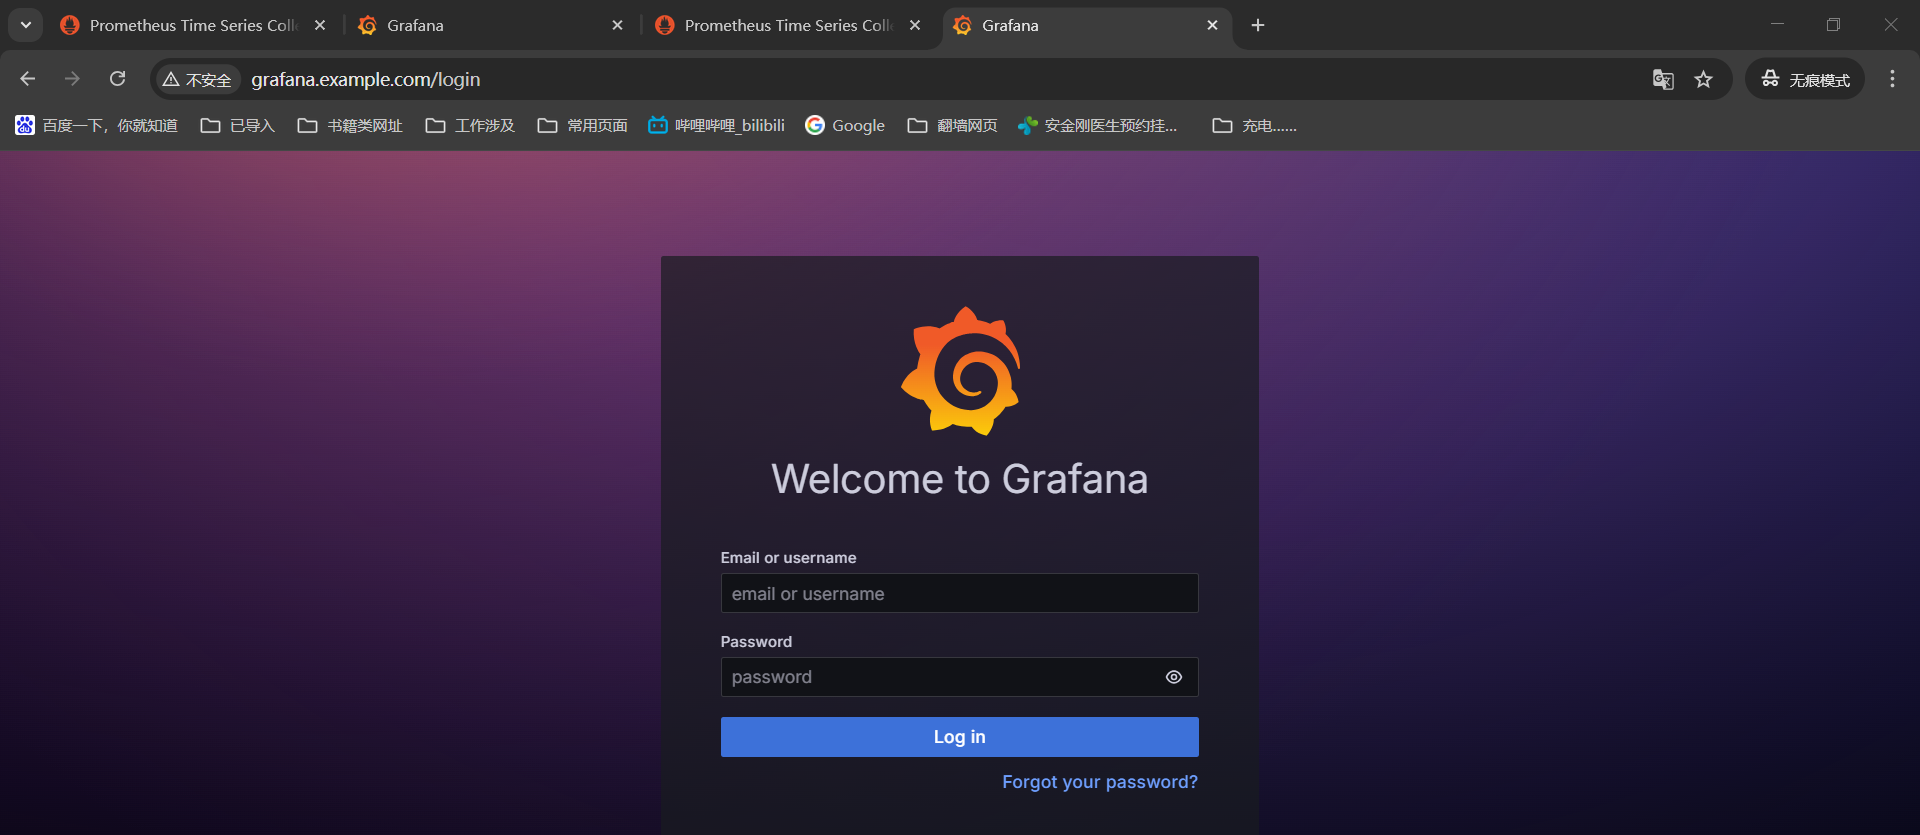Open the 常用页面 bookmarks folder
1920x835 pixels.
tap(582, 125)
